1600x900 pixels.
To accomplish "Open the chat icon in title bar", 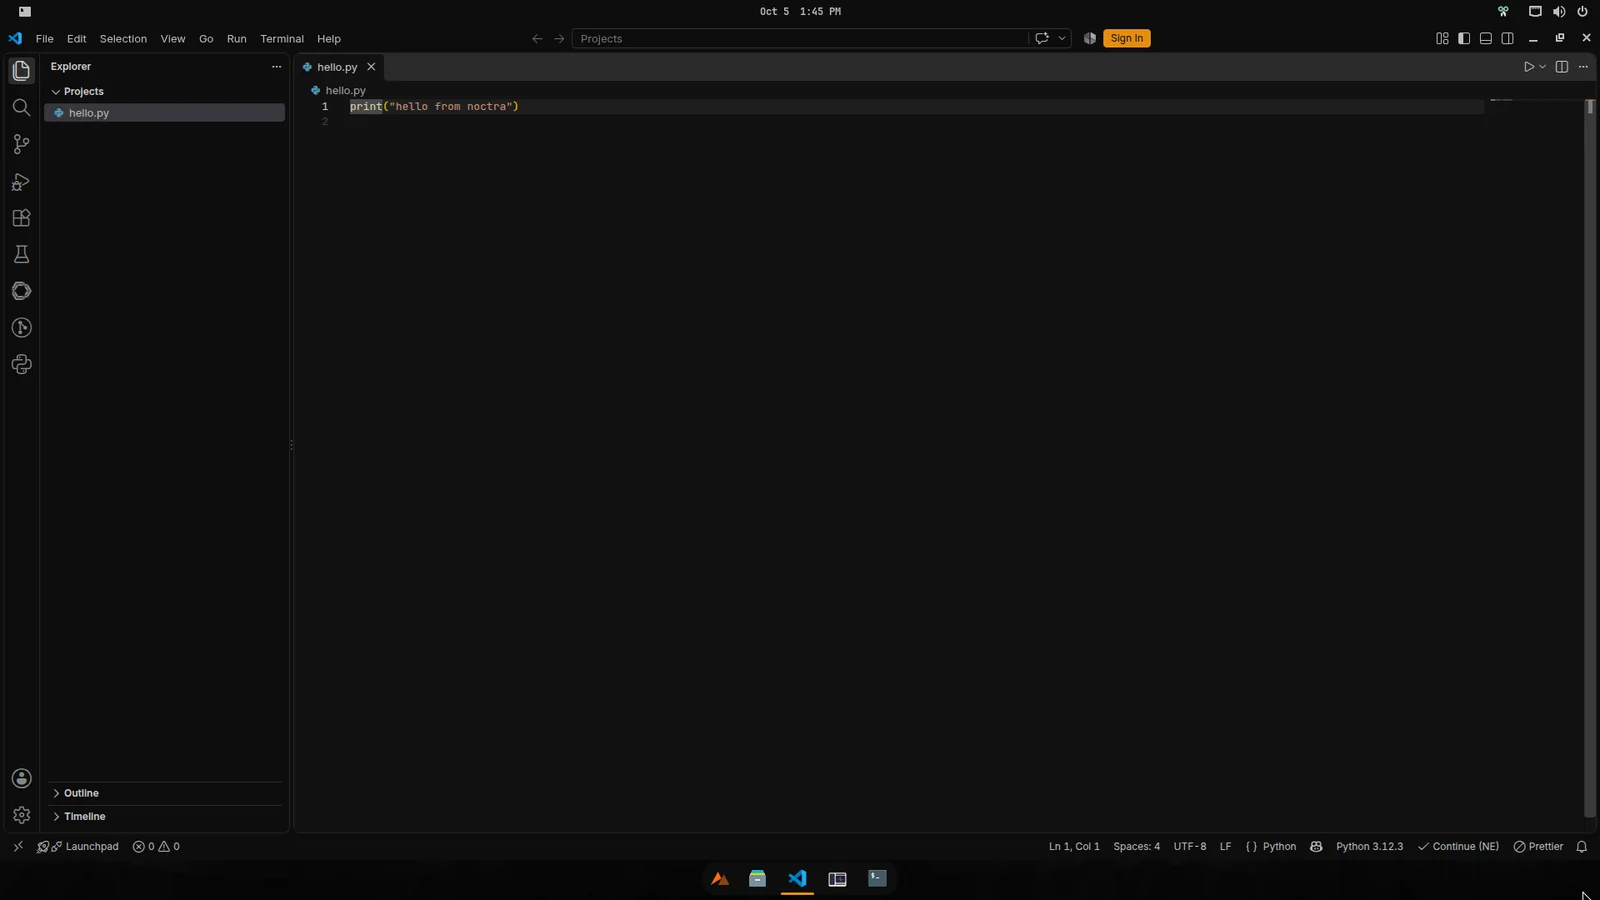I will point(1042,39).
